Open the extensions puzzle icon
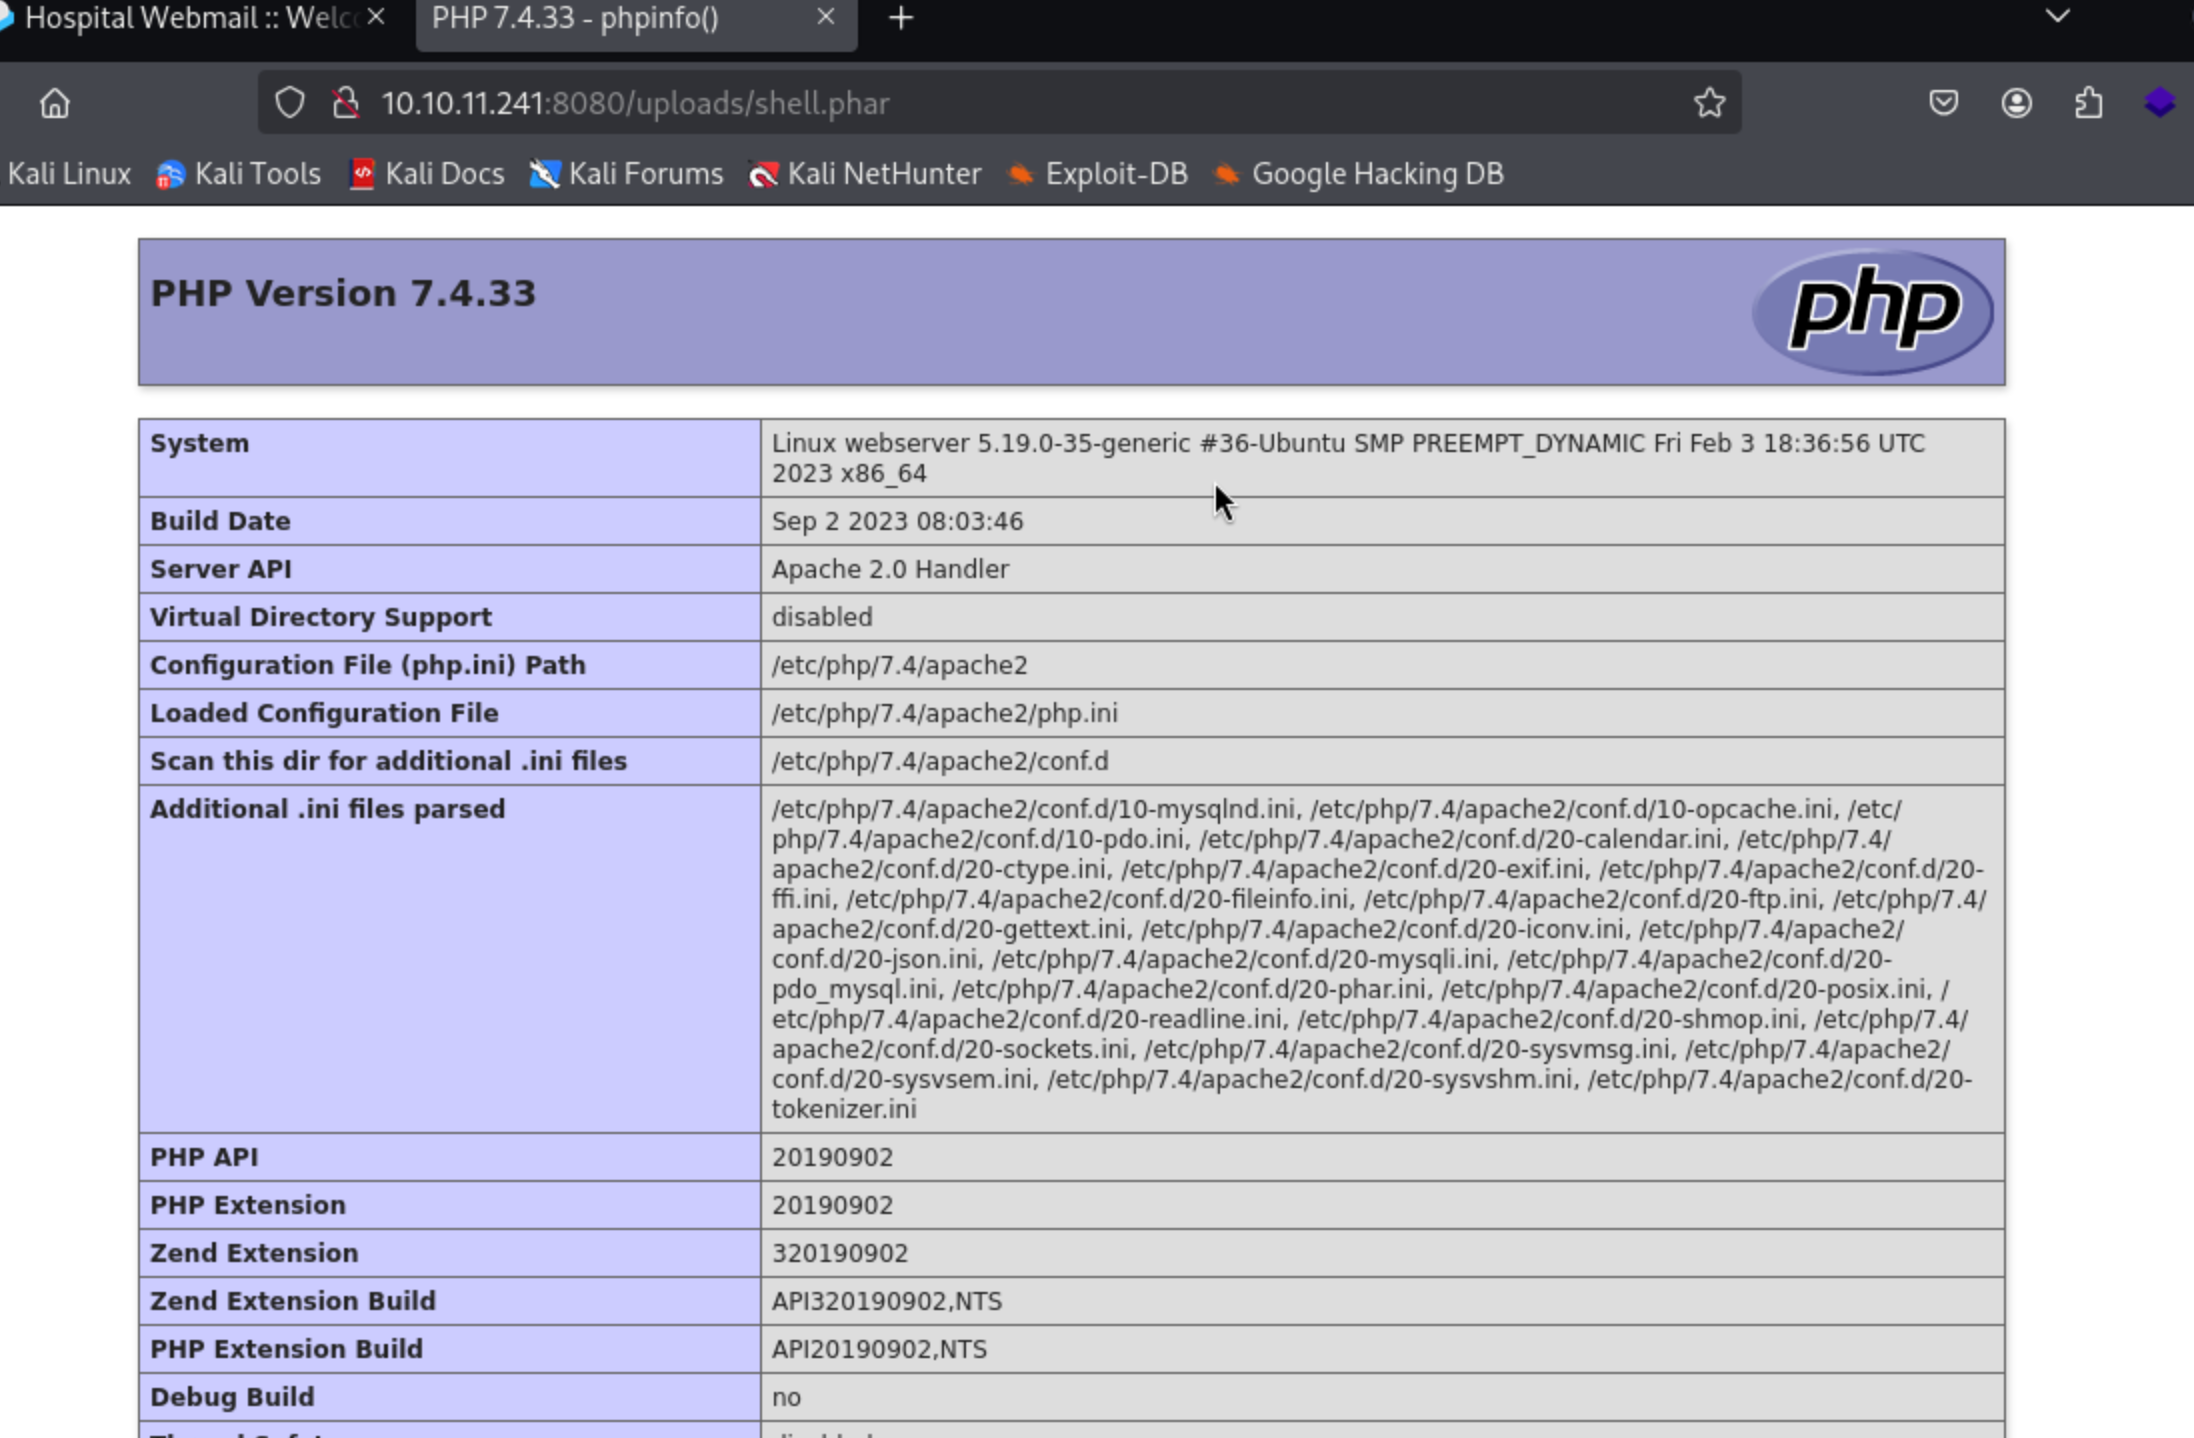Viewport: 2194px width, 1438px height. coord(2088,102)
